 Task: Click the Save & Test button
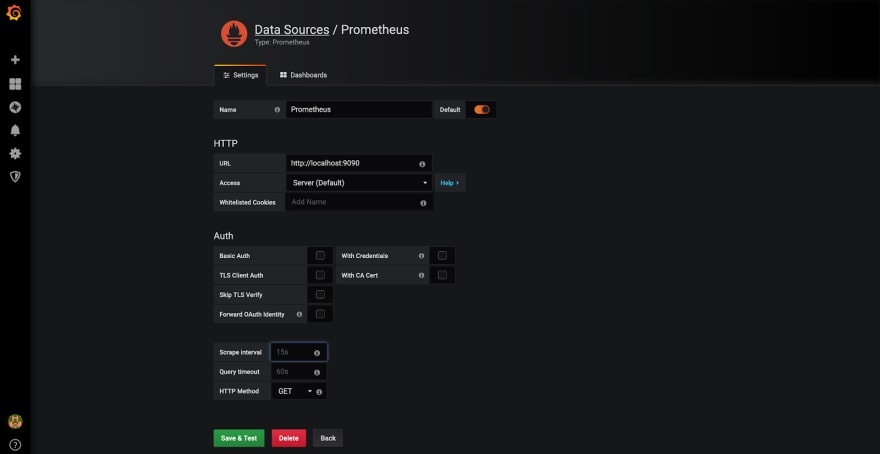(x=239, y=438)
